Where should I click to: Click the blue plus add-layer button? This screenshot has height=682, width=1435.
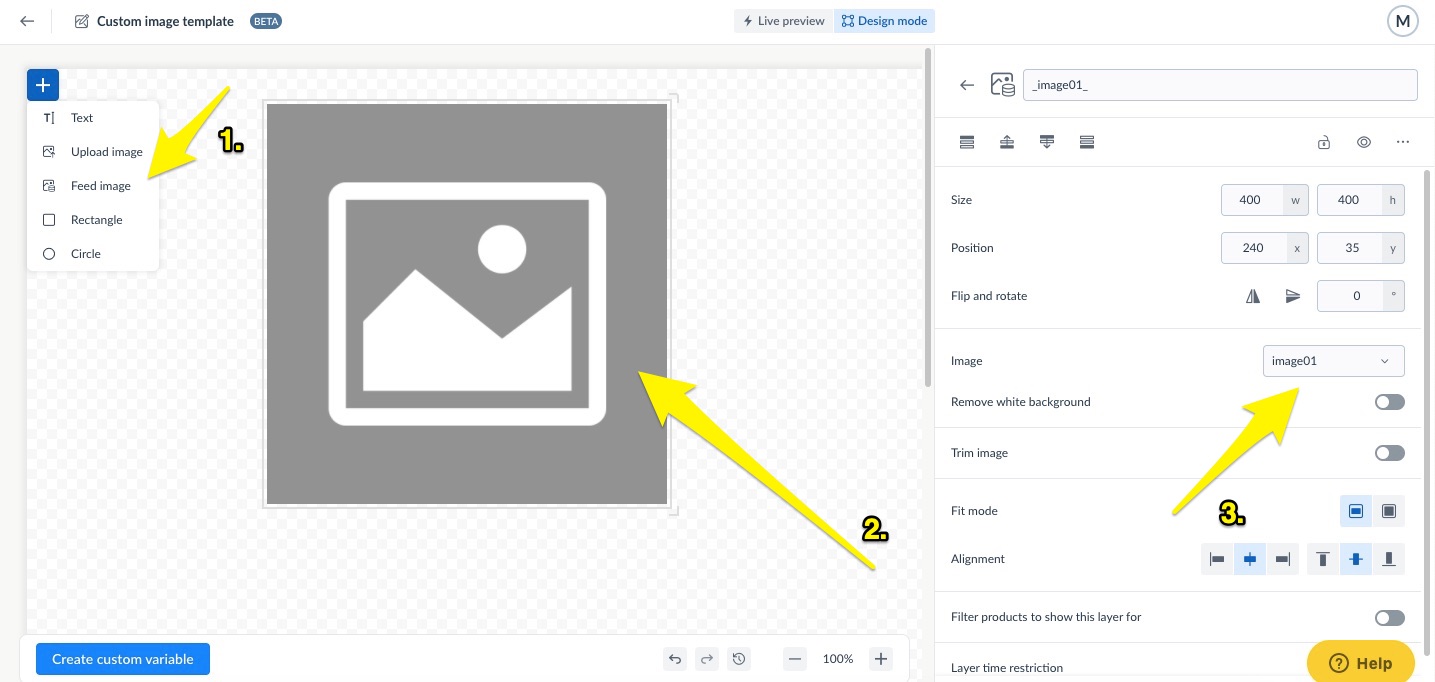pyautogui.click(x=43, y=85)
